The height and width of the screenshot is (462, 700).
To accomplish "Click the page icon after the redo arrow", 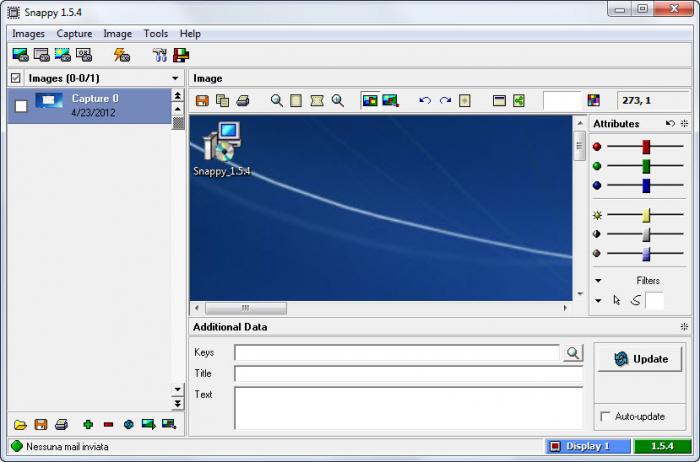I will (465, 100).
